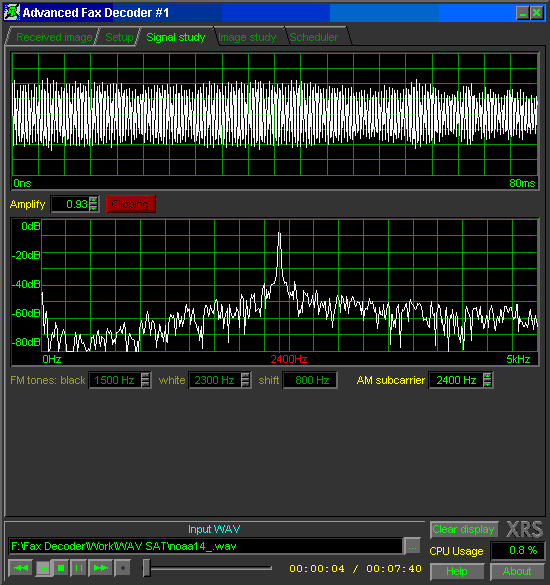The image size is (550, 585).
Task: Click the Clear display button
Action: pyautogui.click(x=464, y=529)
